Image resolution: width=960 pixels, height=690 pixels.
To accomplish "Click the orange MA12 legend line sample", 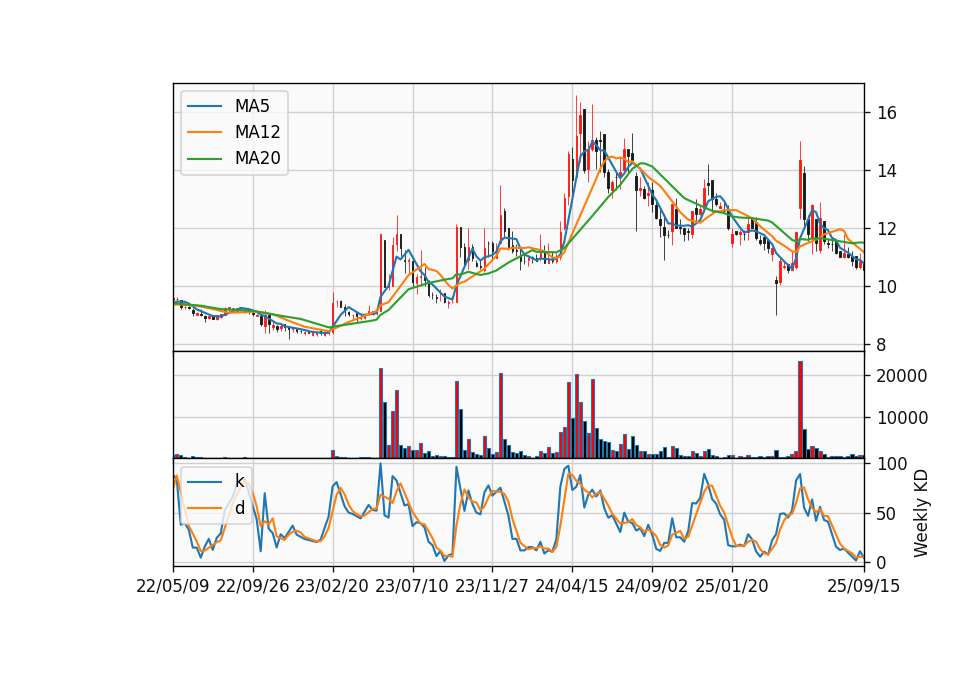I will 204,132.
